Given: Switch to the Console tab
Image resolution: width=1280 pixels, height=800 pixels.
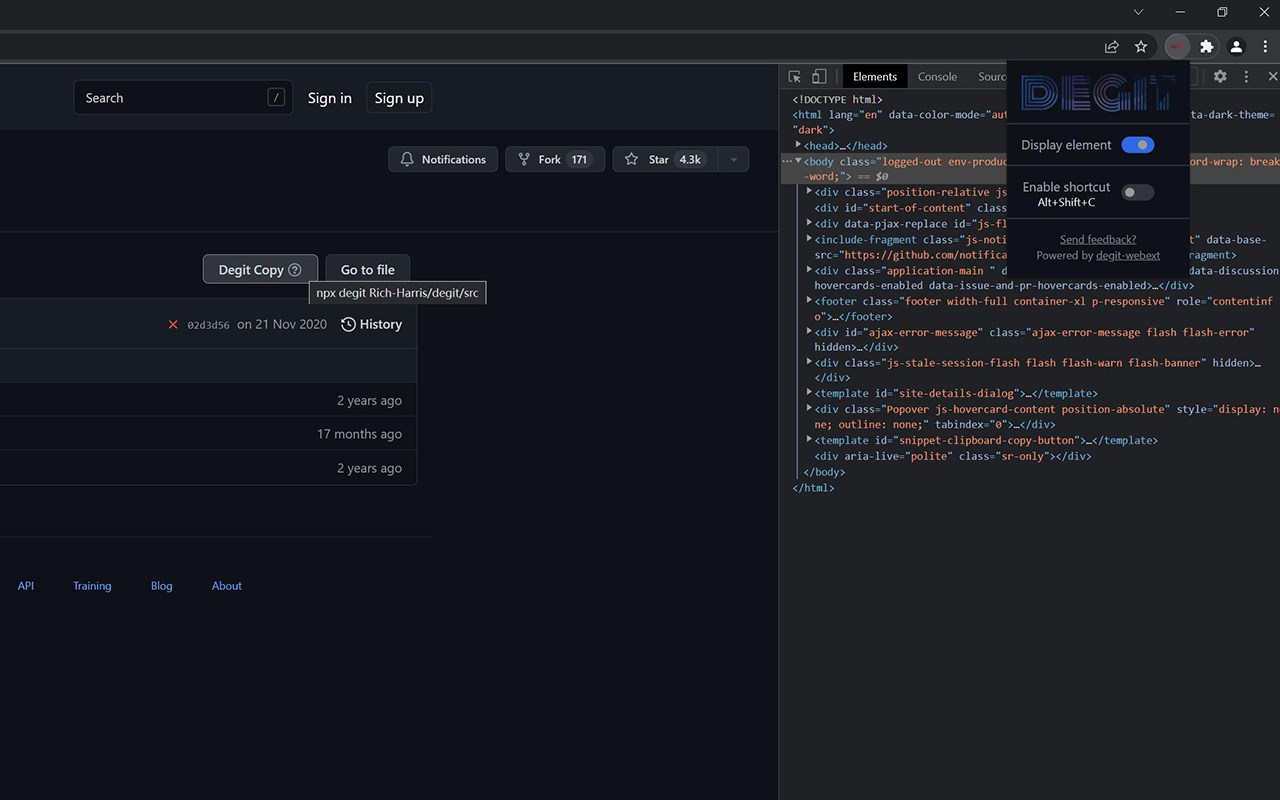Looking at the screenshot, I should (x=937, y=76).
